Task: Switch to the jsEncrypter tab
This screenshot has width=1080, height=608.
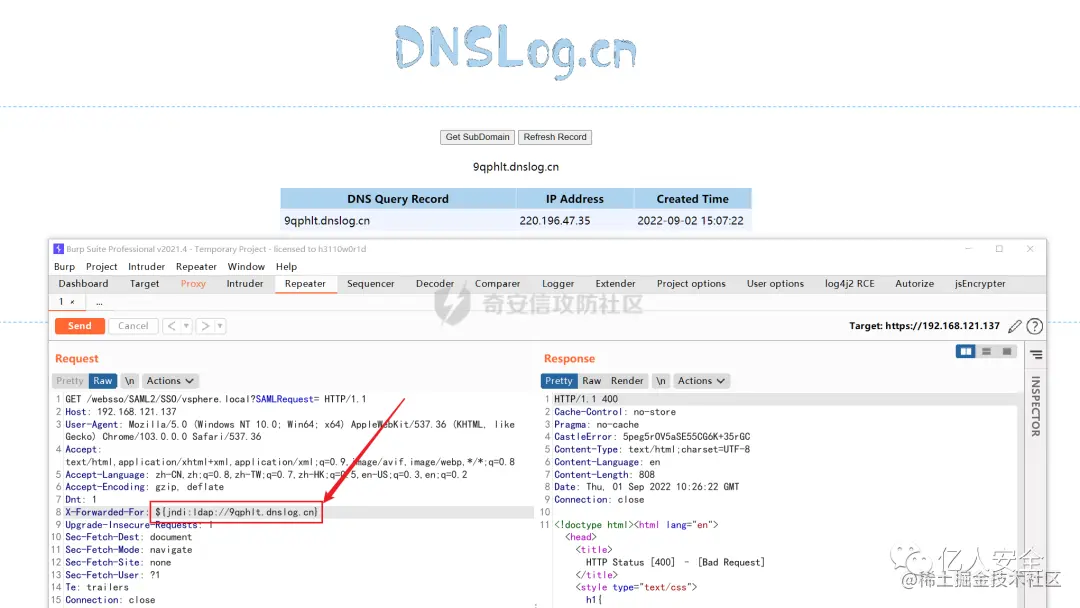Action: click(979, 284)
